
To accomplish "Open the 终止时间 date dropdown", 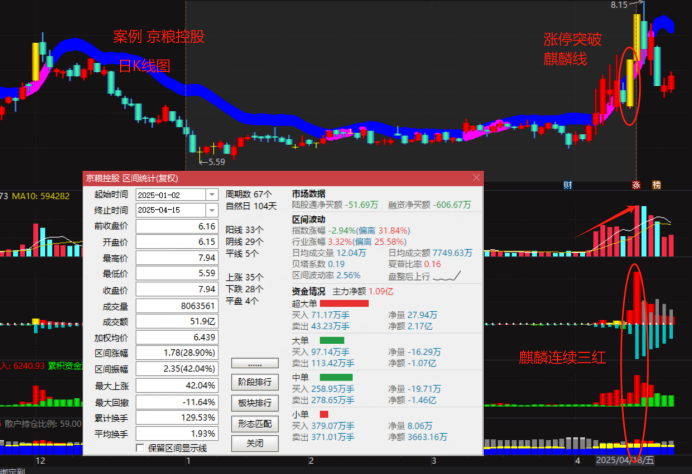I will click(x=211, y=211).
